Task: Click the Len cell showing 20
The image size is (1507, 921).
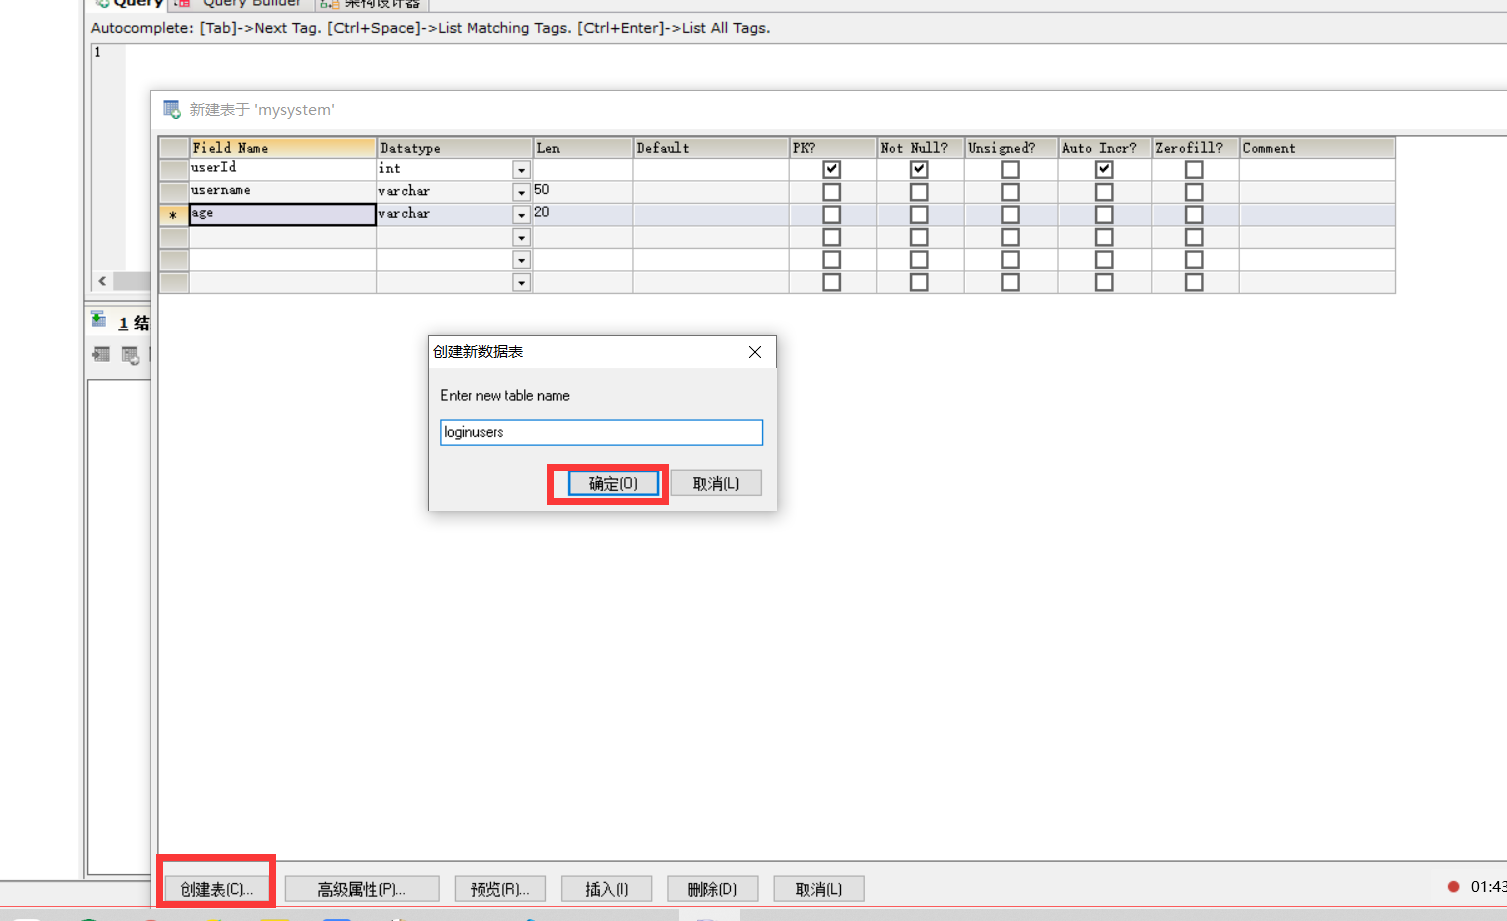Action: click(x=582, y=214)
